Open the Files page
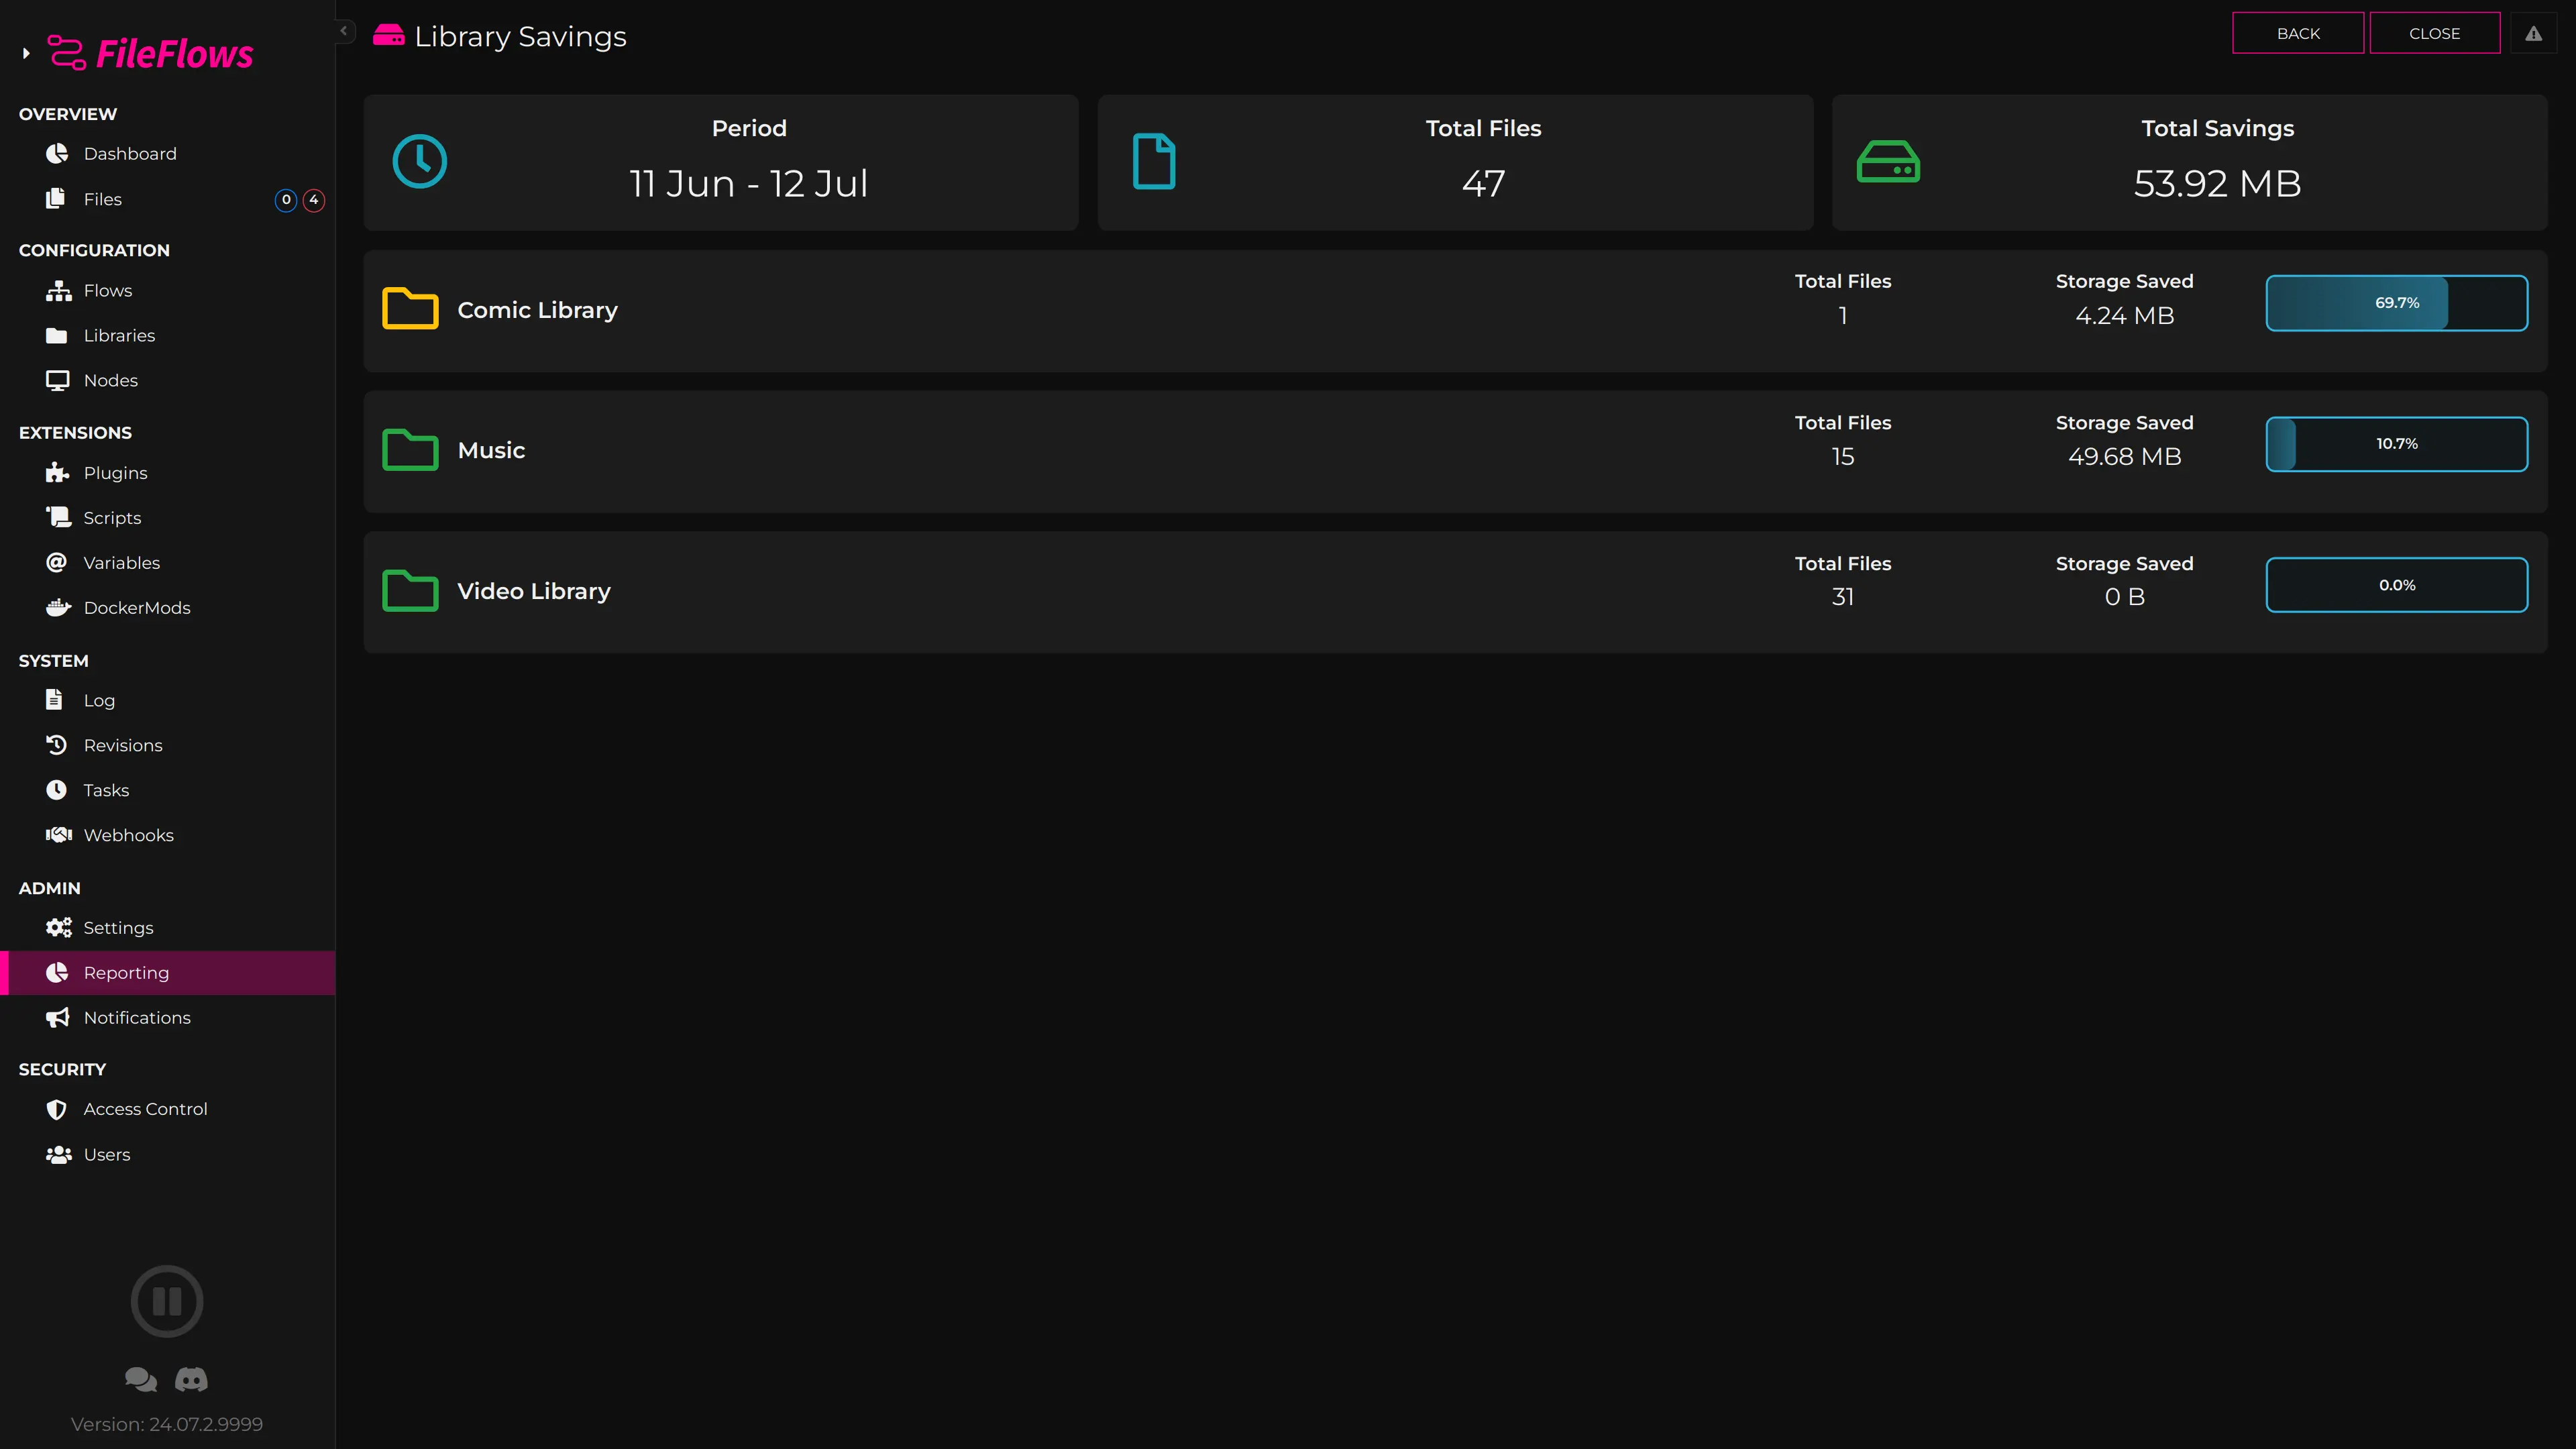The width and height of the screenshot is (2576, 1449). pyautogui.click(x=167, y=199)
